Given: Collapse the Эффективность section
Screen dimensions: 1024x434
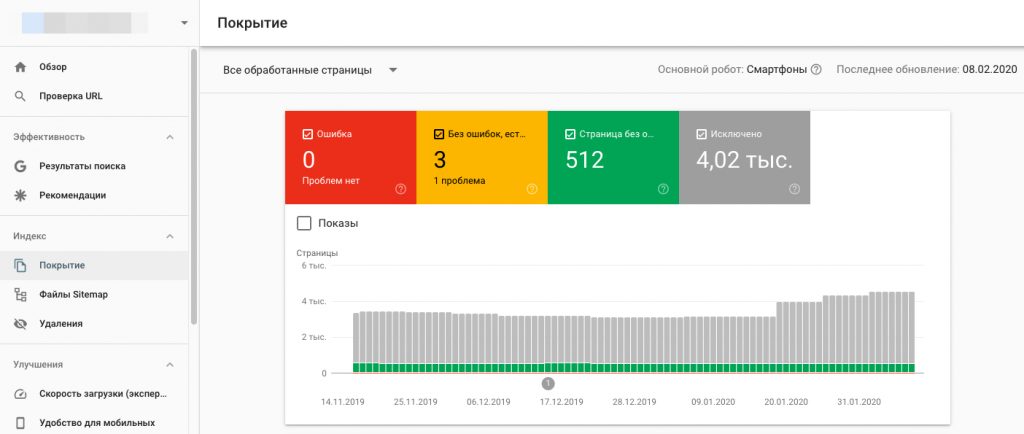Looking at the screenshot, I should click(x=170, y=137).
